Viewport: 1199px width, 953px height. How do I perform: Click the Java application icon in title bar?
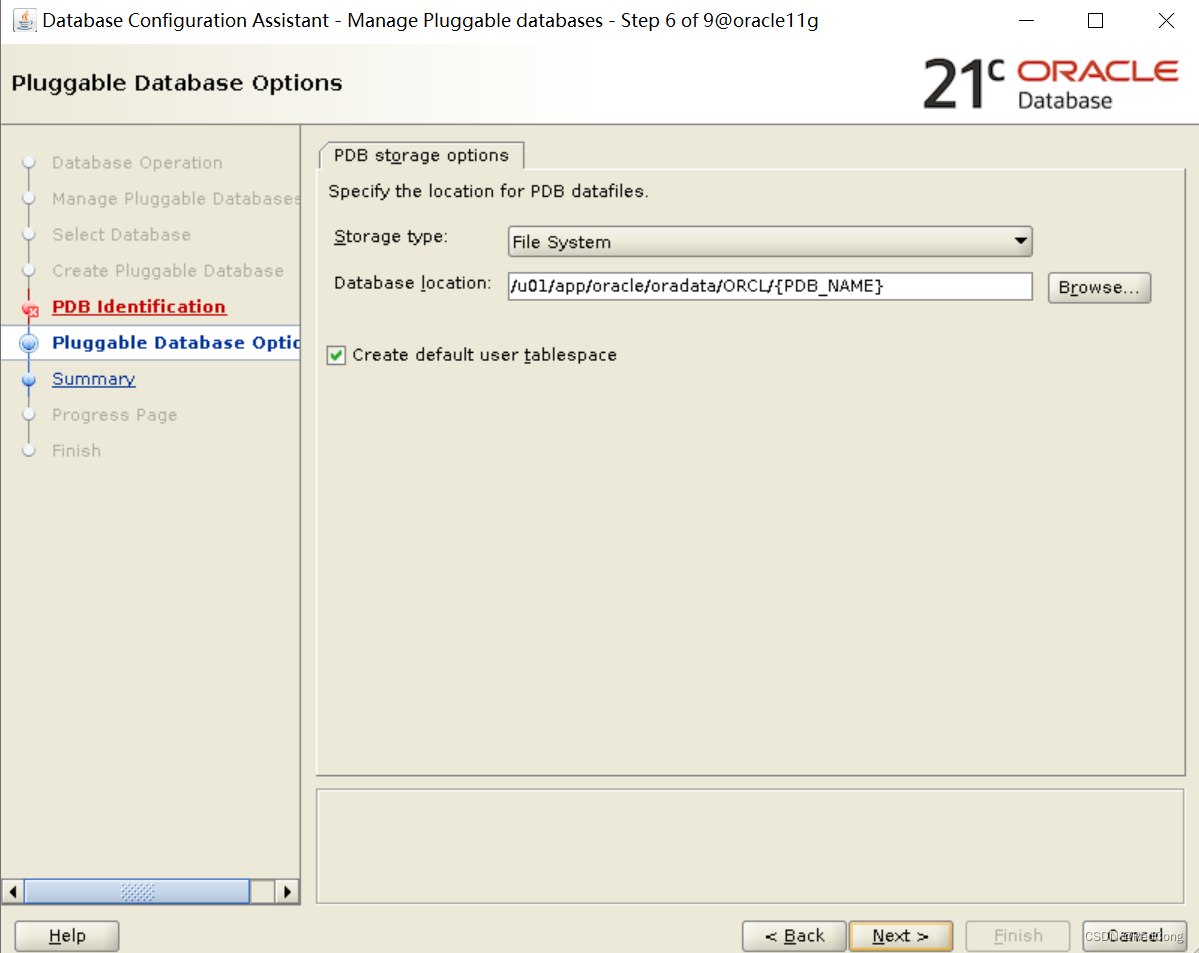(24, 20)
